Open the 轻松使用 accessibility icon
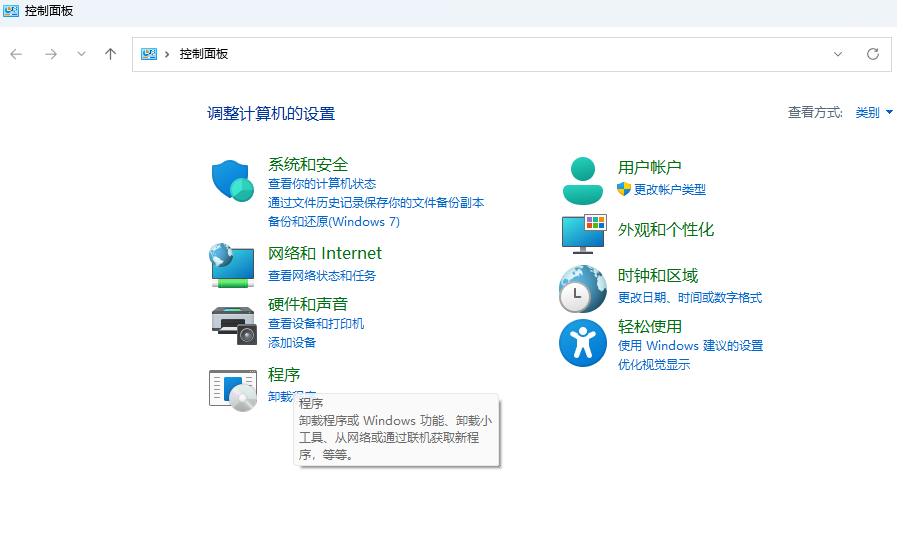897x534 pixels. point(582,343)
